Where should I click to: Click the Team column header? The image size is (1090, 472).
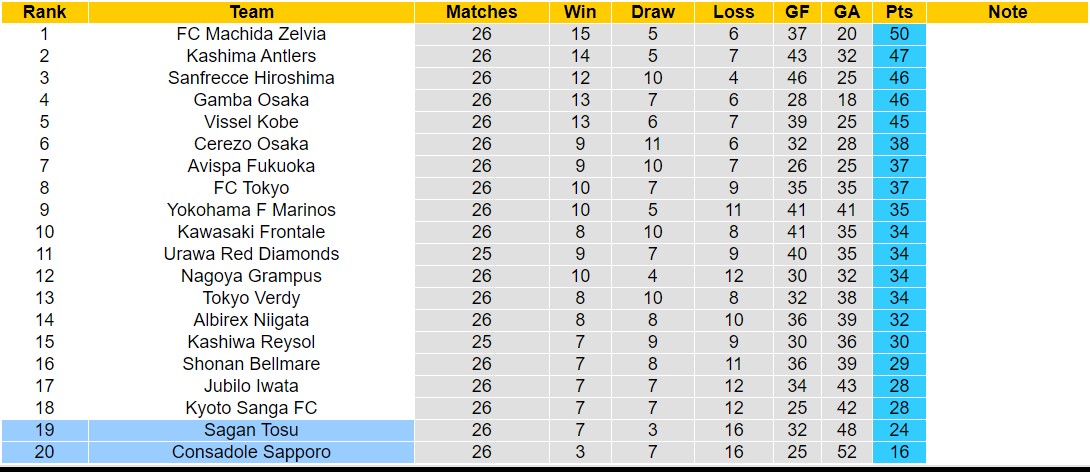click(x=251, y=12)
